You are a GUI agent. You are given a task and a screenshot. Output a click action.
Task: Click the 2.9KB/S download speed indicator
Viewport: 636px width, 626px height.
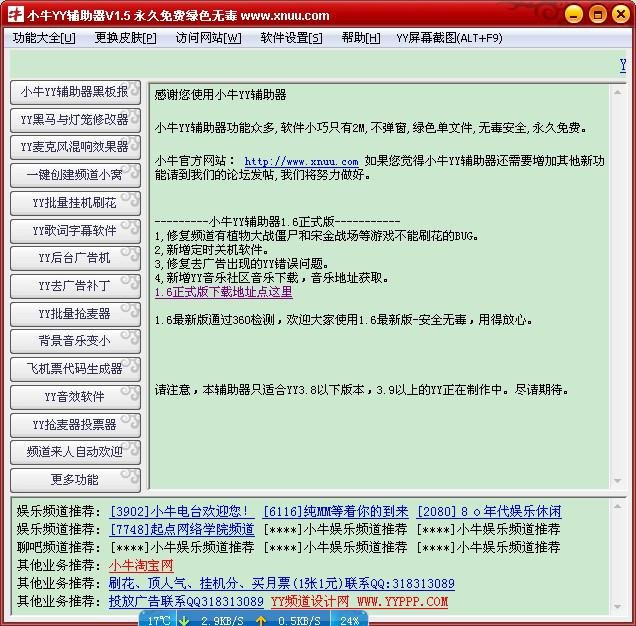coord(222,621)
